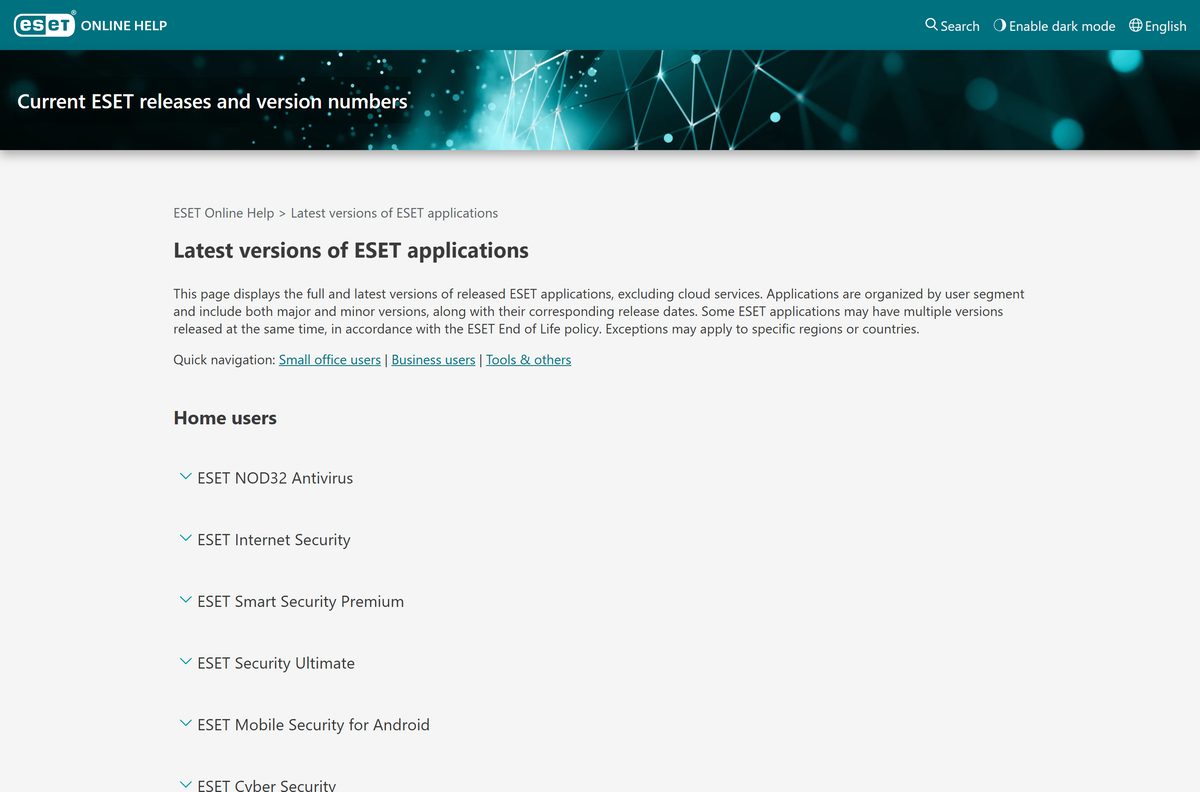Screen dimensions: 1200x792
Task: Click the dark mode half-circle icon
Action: click(999, 25)
